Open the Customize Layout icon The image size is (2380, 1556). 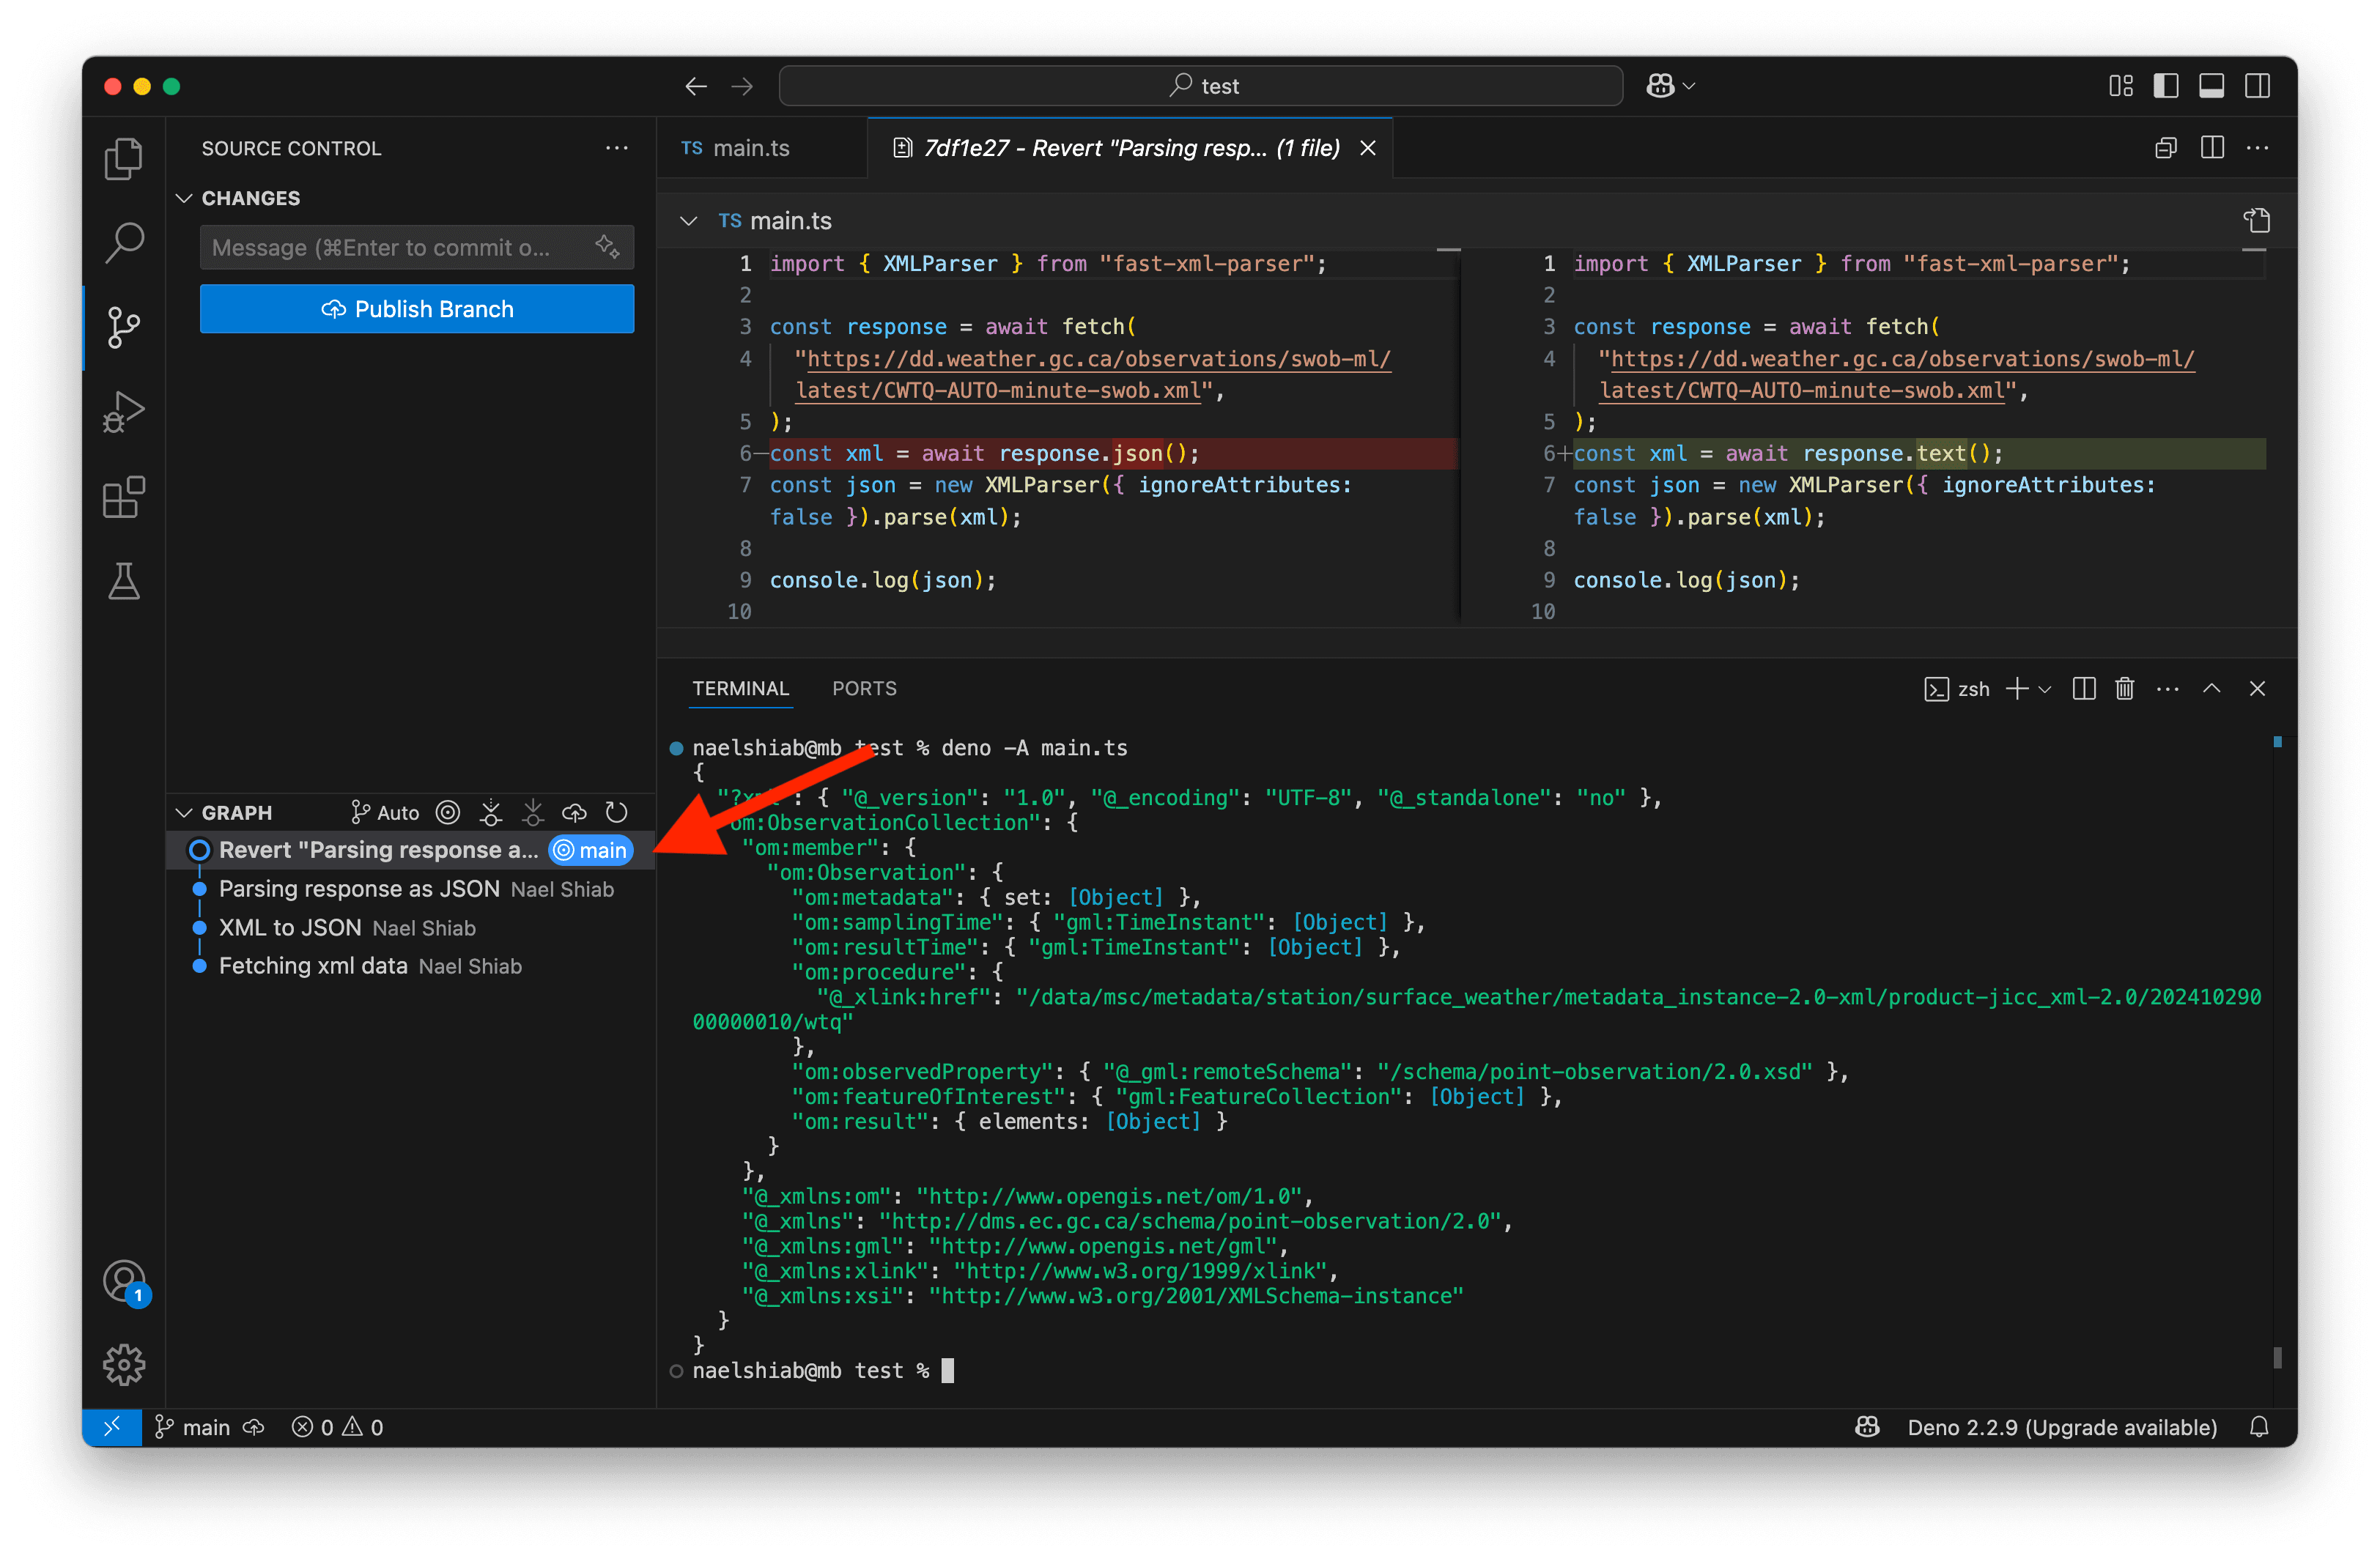2120,86
